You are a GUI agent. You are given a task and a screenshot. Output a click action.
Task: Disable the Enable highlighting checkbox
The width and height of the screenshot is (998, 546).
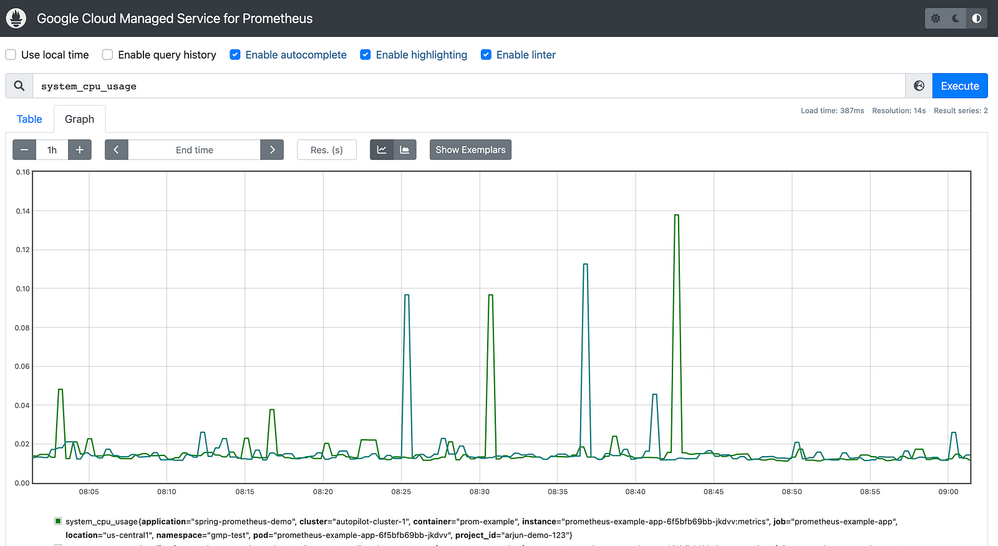coord(365,55)
